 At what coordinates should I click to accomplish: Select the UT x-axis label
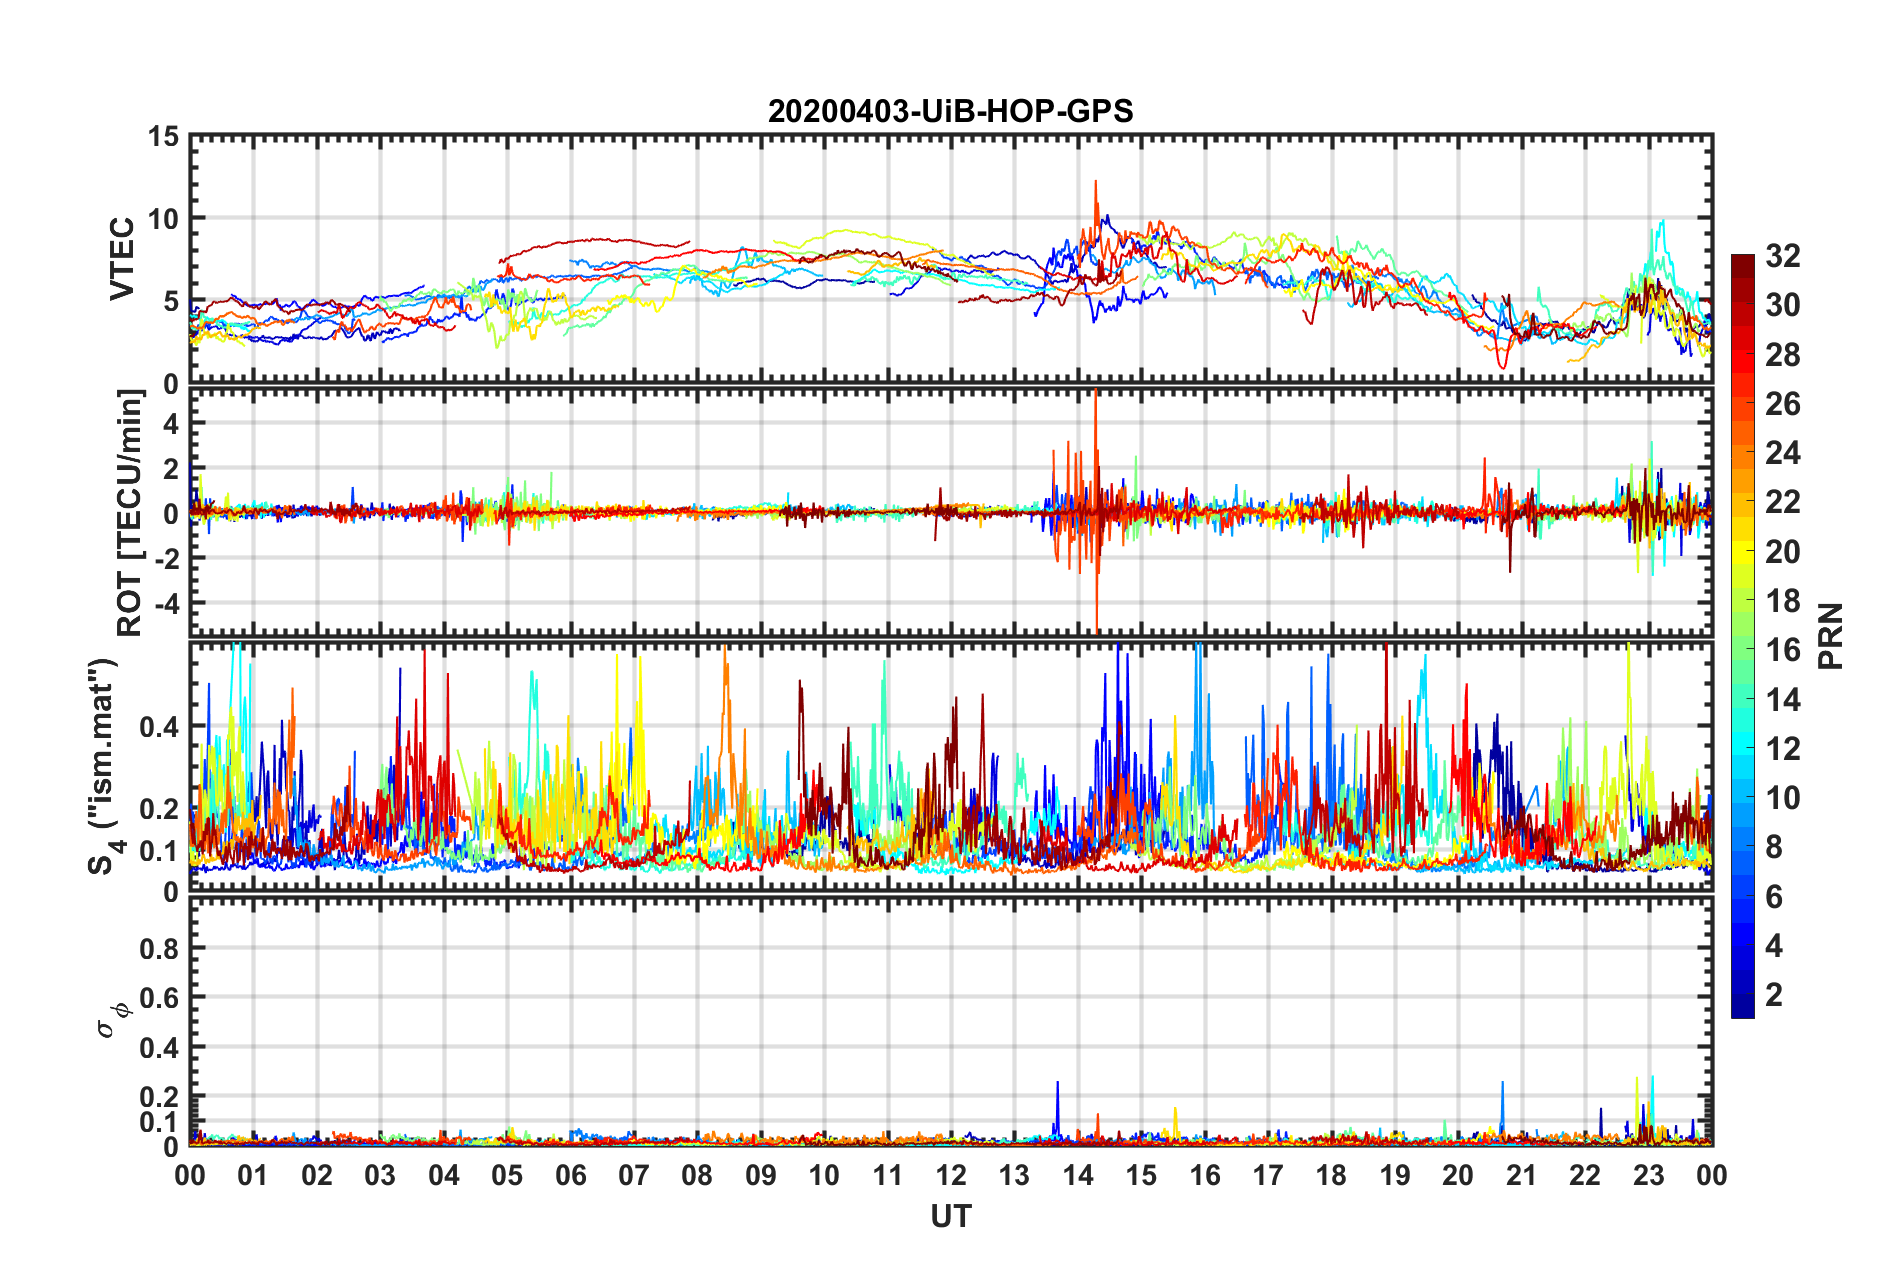950,1216
